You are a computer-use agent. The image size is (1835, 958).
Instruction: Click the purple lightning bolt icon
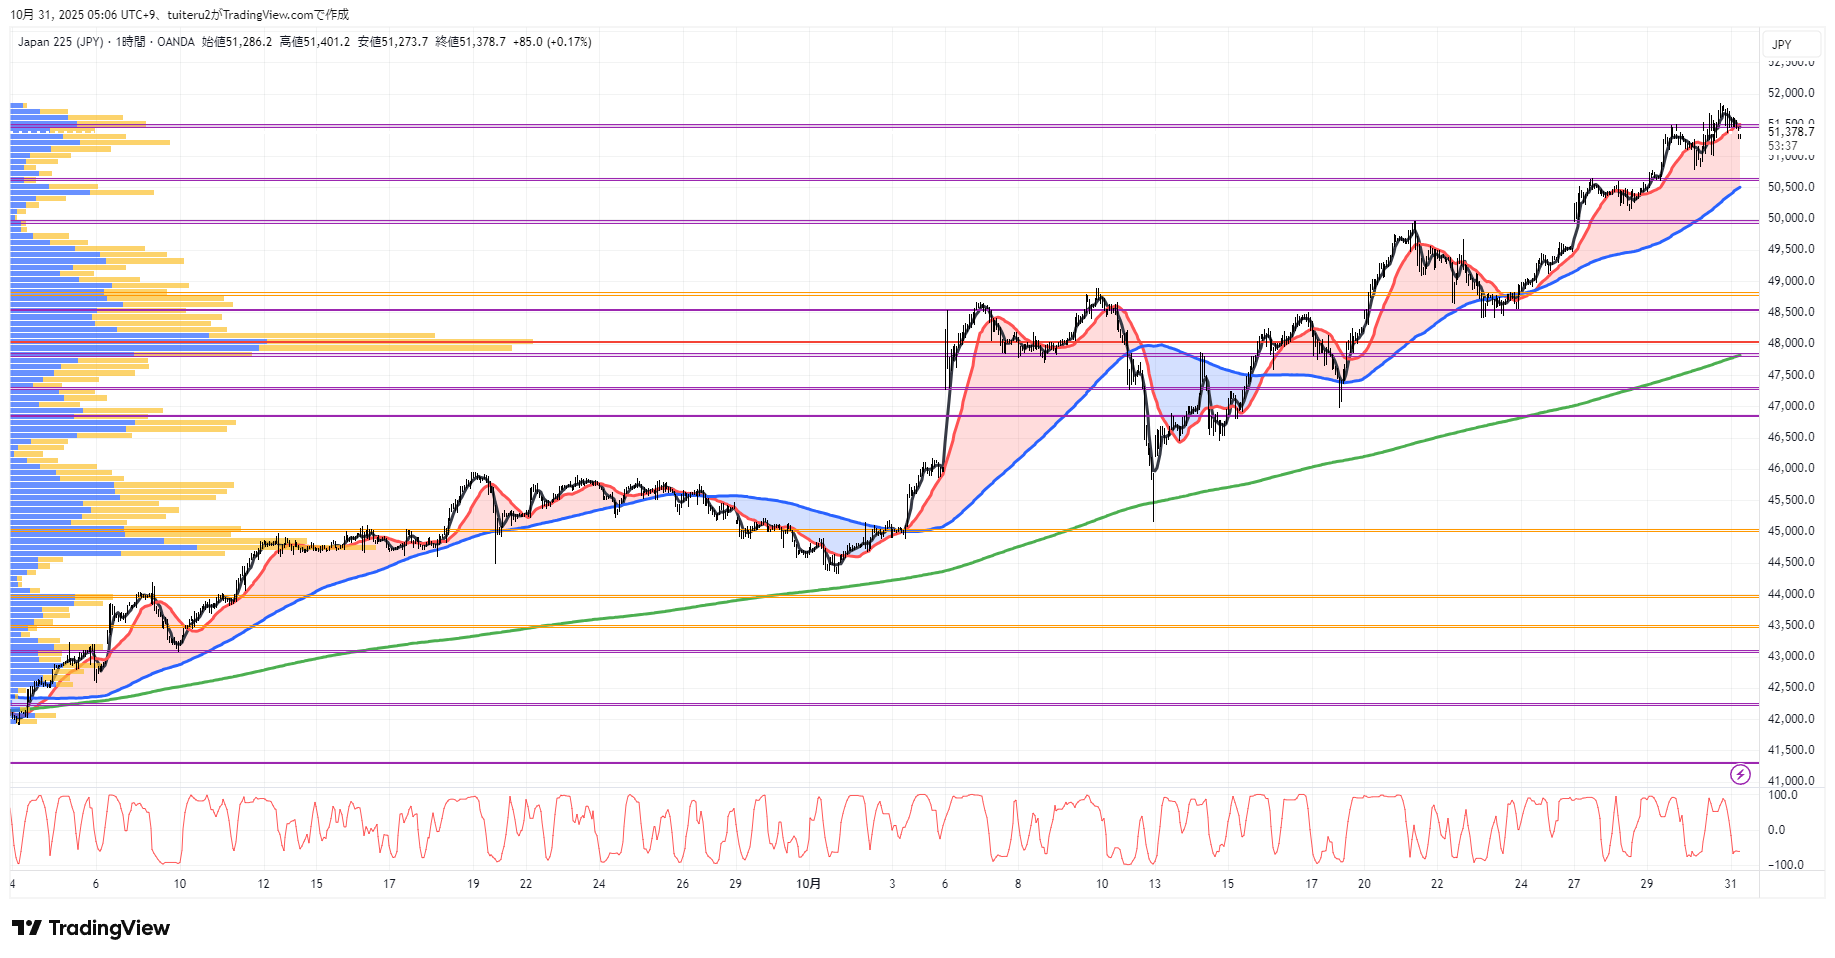tap(1740, 774)
